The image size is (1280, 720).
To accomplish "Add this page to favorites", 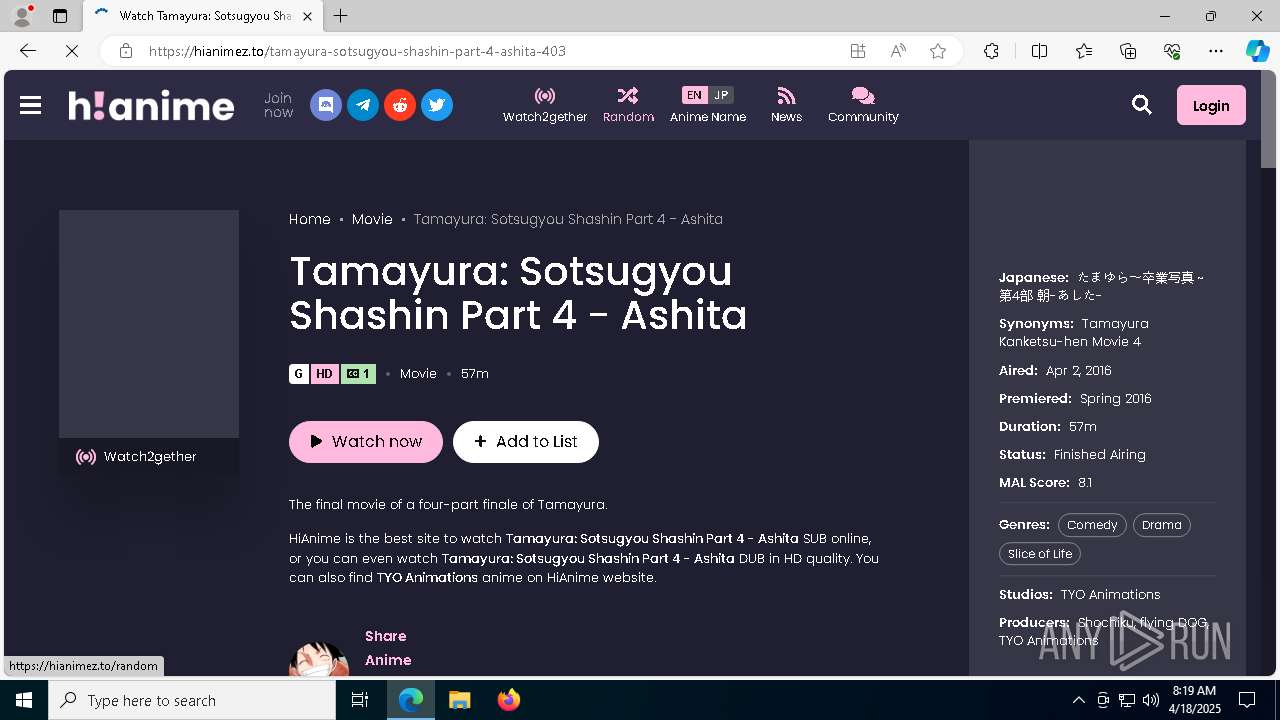I will [938, 51].
